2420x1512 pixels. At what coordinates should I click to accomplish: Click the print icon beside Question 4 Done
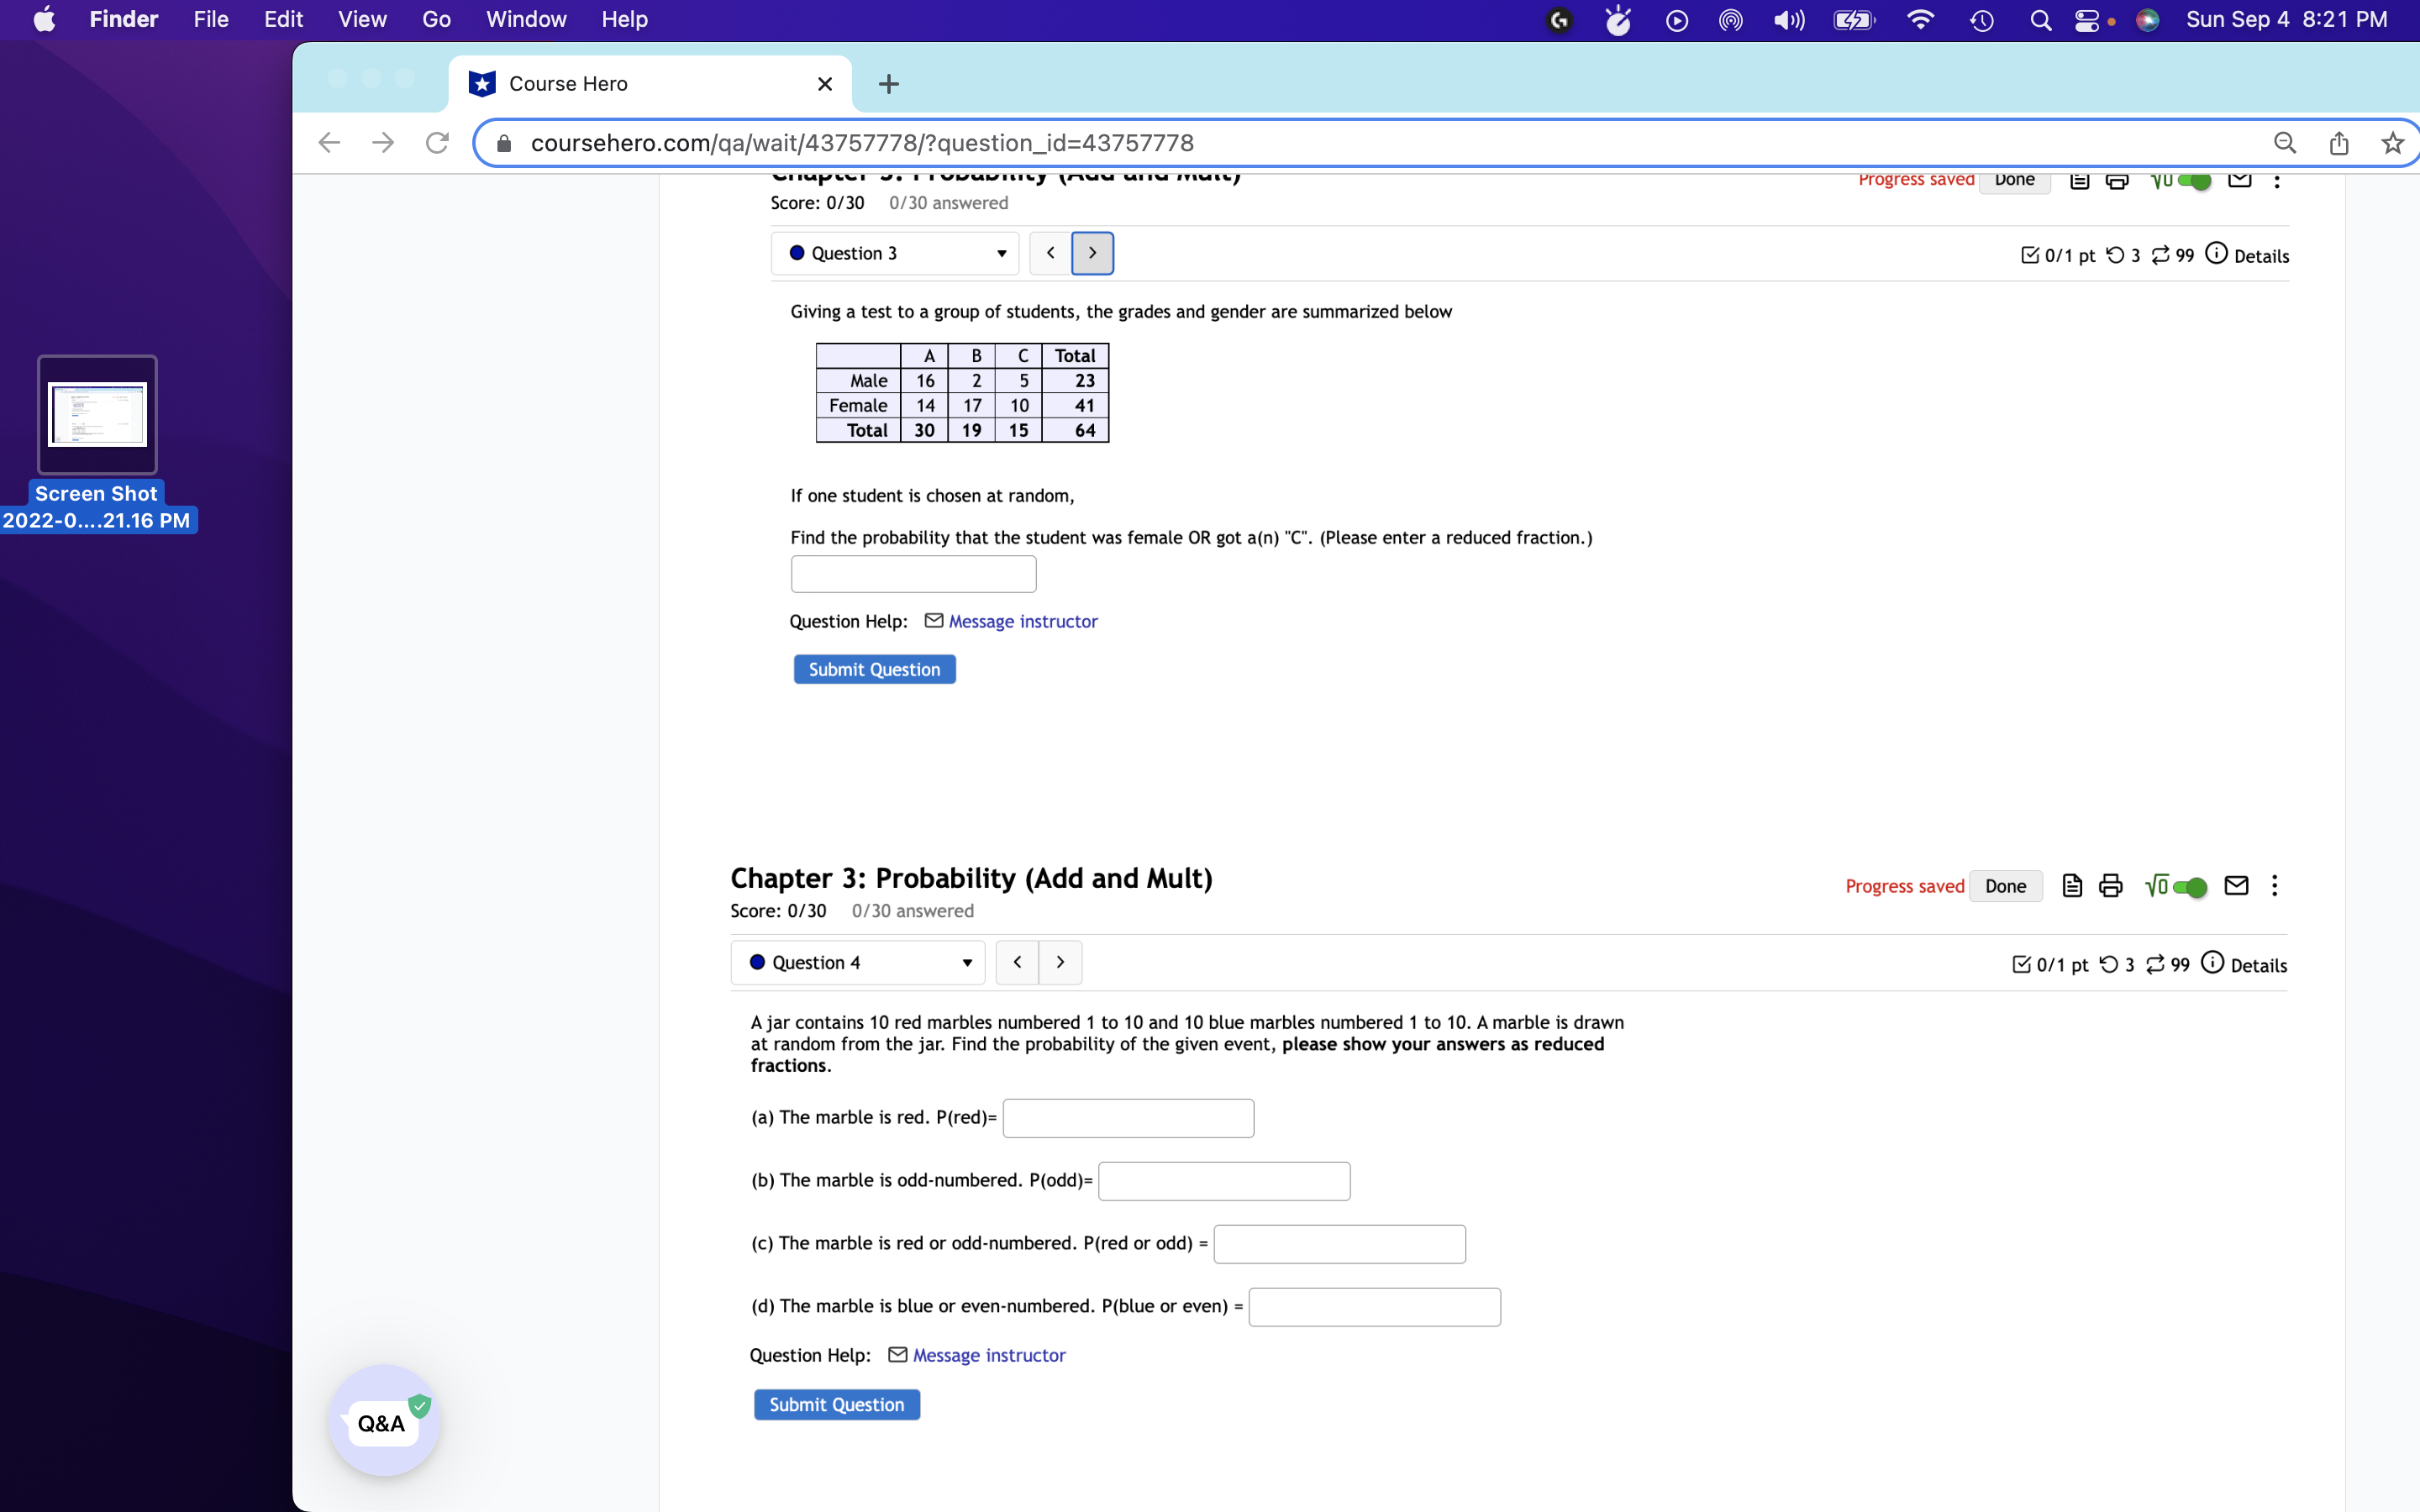[2110, 886]
